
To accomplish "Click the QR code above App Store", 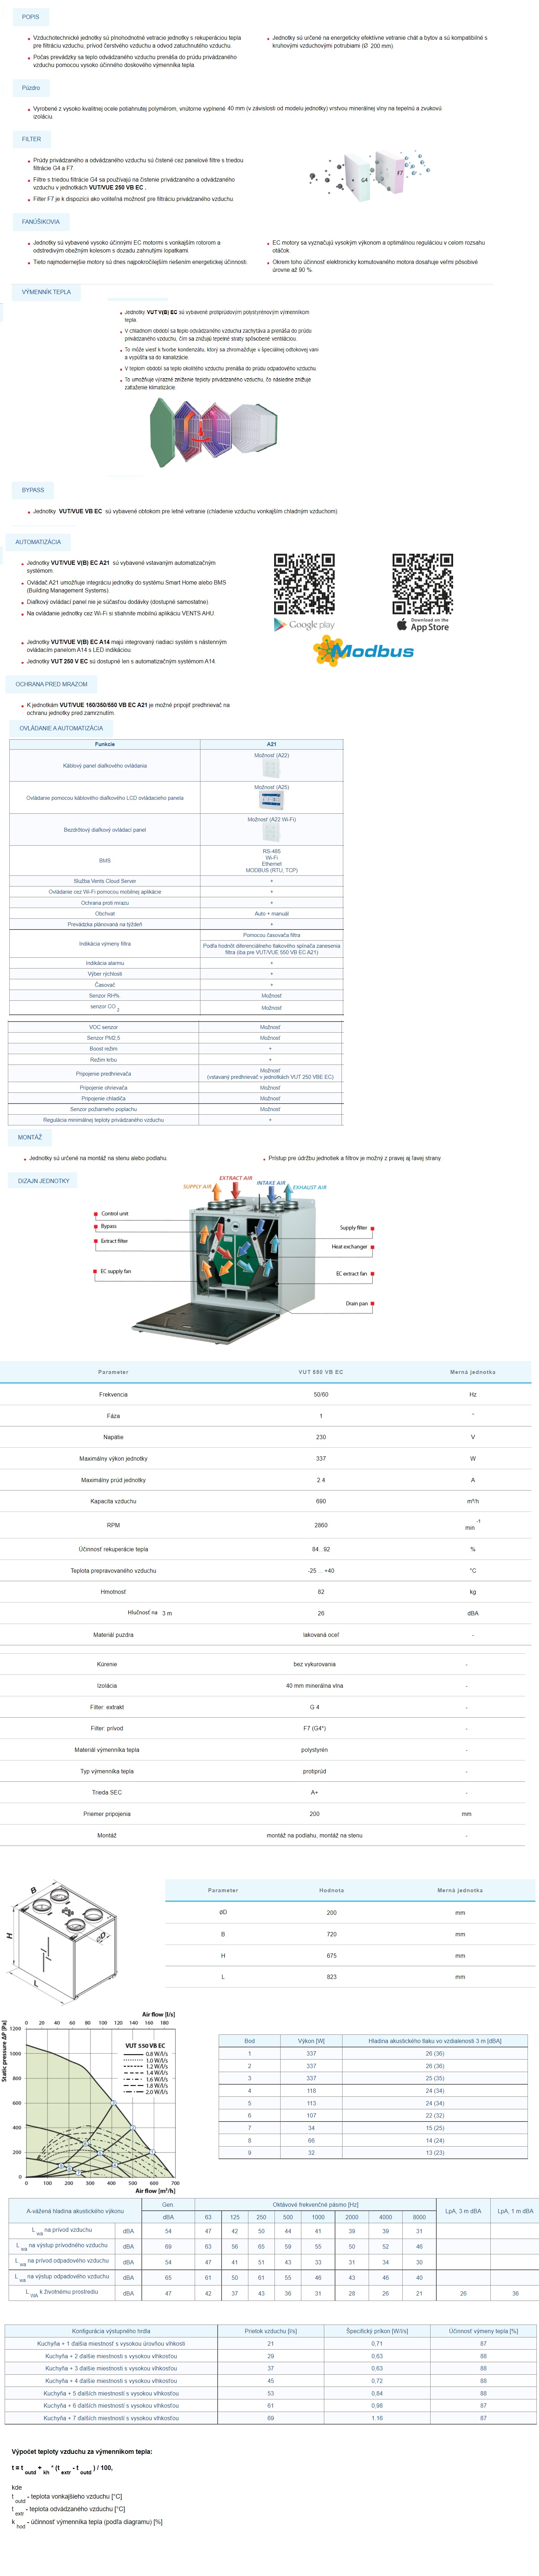I will click(x=422, y=583).
